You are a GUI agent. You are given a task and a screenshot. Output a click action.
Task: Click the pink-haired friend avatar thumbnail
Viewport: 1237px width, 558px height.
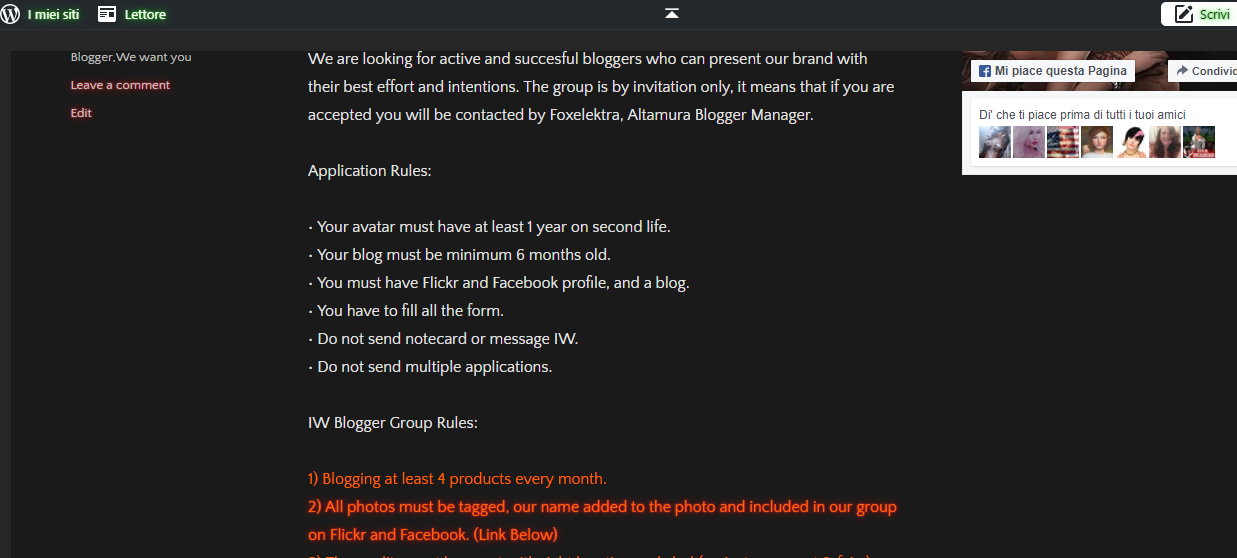(x=1029, y=142)
